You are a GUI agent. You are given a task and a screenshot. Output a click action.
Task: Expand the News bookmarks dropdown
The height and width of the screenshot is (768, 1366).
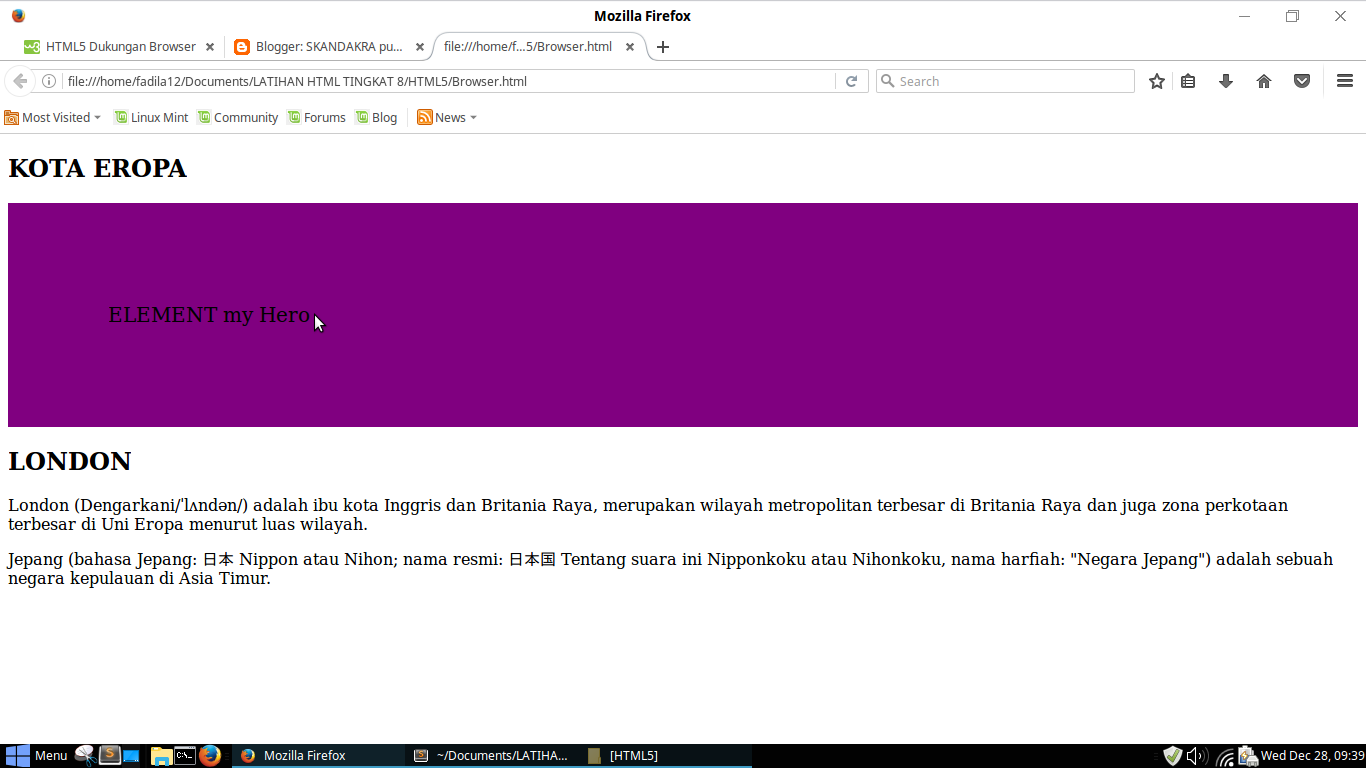pyautogui.click(x=446, y=117)
